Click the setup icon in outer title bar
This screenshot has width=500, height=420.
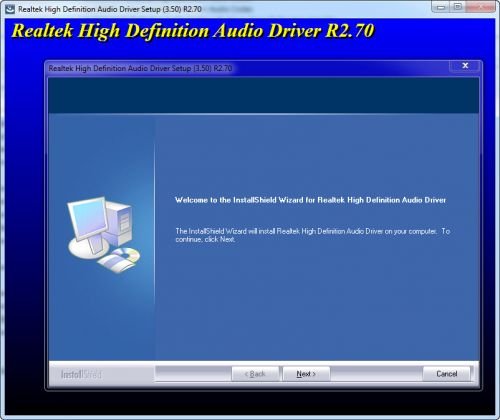[10, 9]
